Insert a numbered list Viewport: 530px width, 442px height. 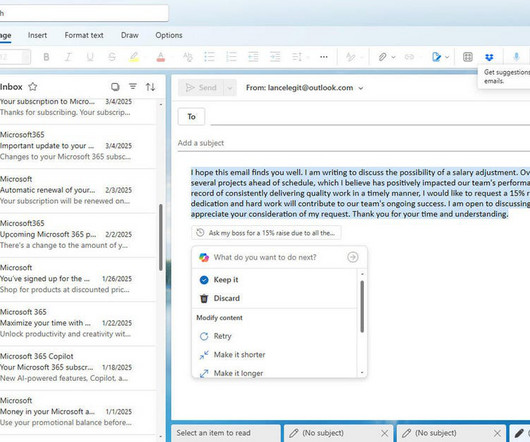[x=231, y=57]
